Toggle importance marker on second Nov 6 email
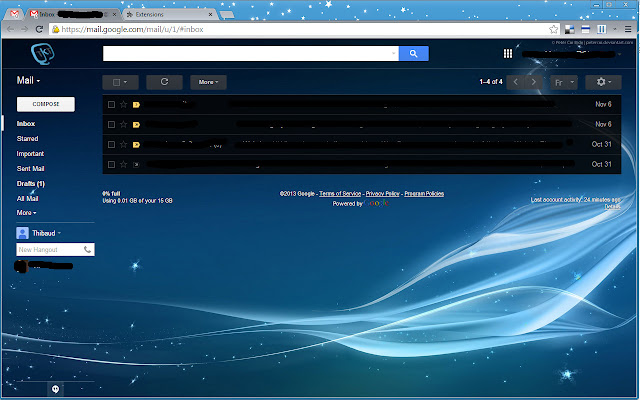This screenshot has height=400, width=640. pyautogui.click(x=136, y=124)
